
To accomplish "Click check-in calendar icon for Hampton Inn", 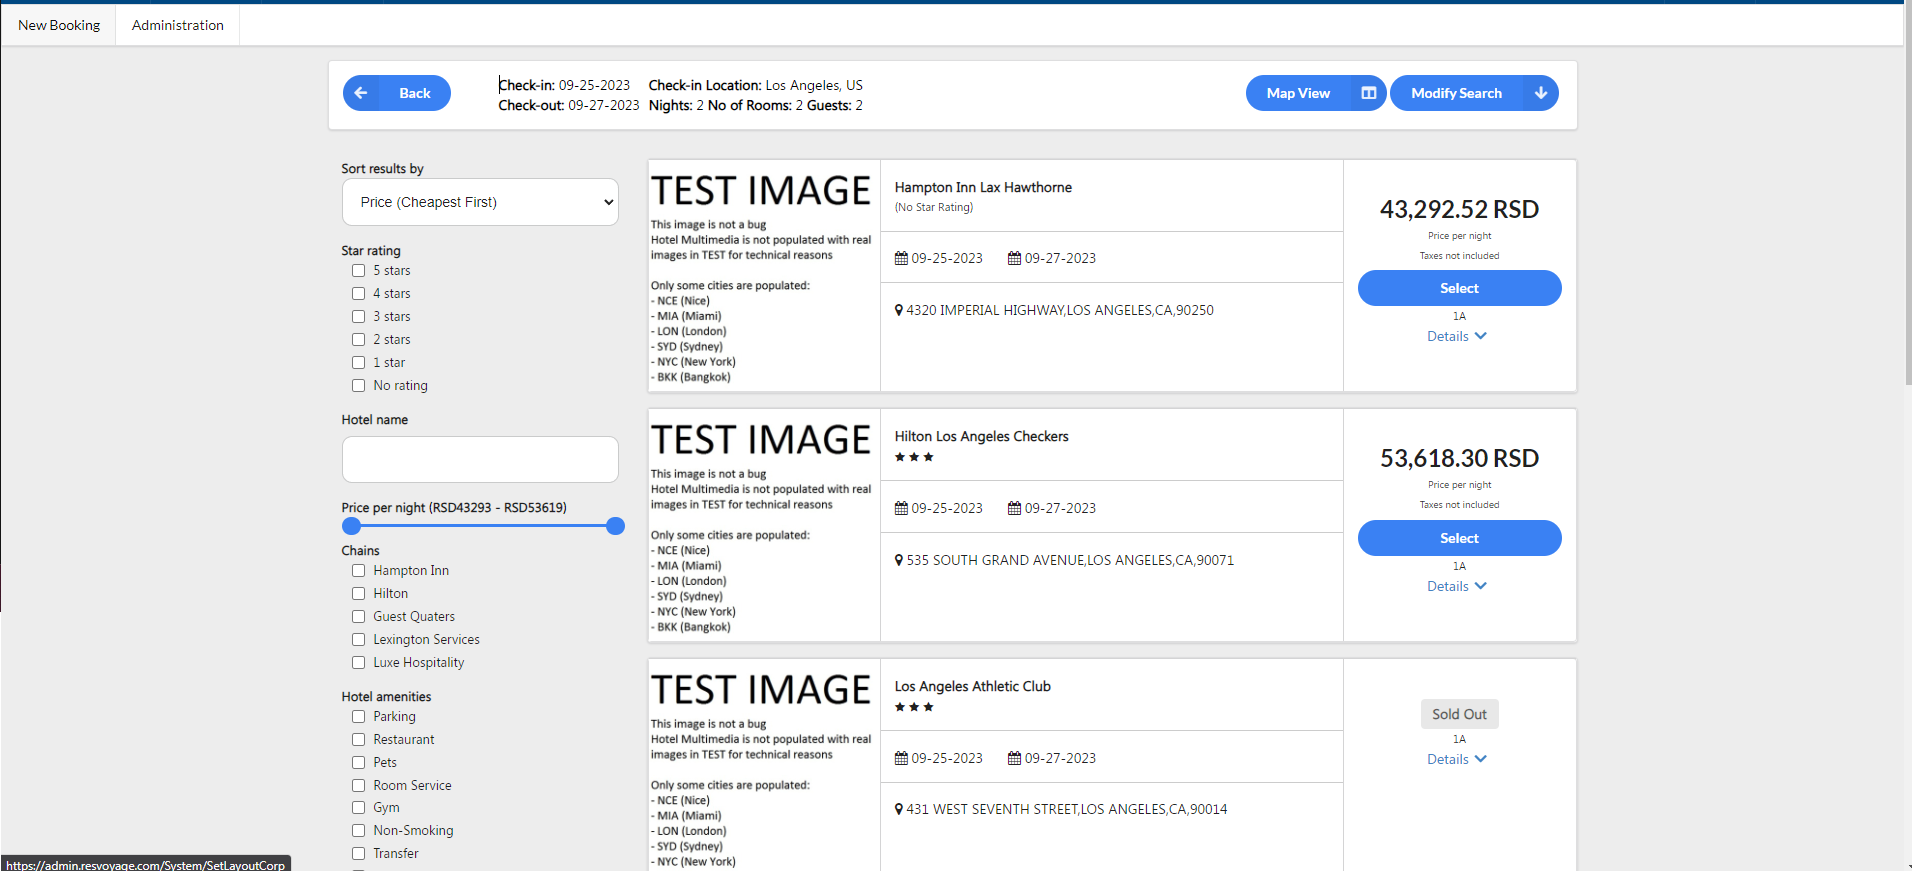I will (x=901, y=258).
